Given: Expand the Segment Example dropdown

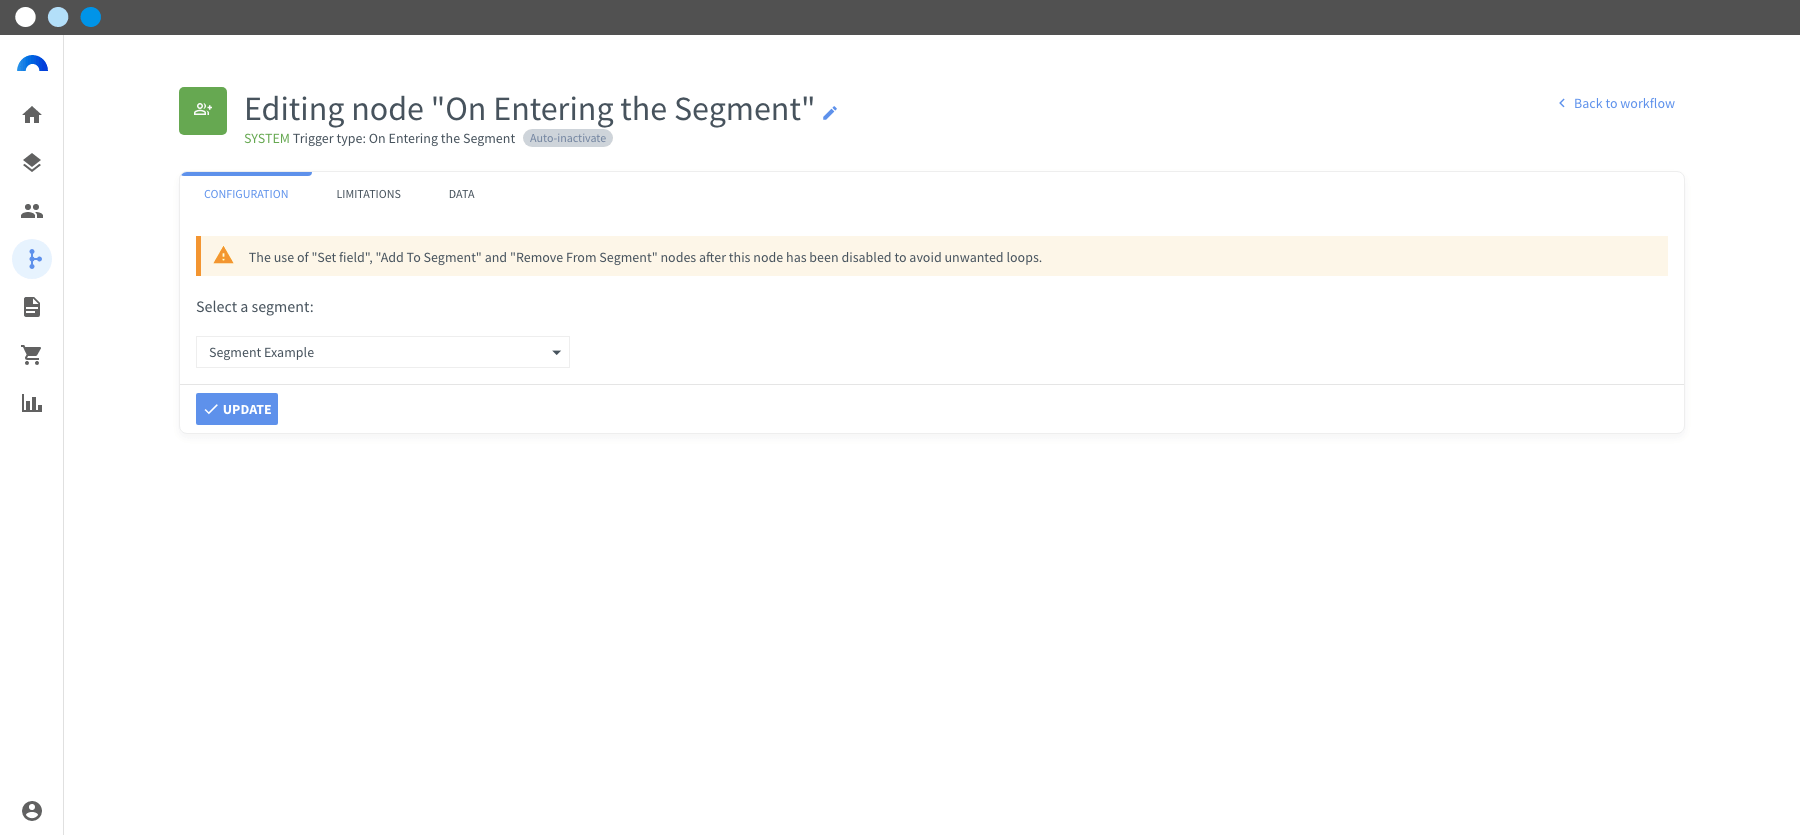Looking at the screenshot, I should tap(383, 352).
